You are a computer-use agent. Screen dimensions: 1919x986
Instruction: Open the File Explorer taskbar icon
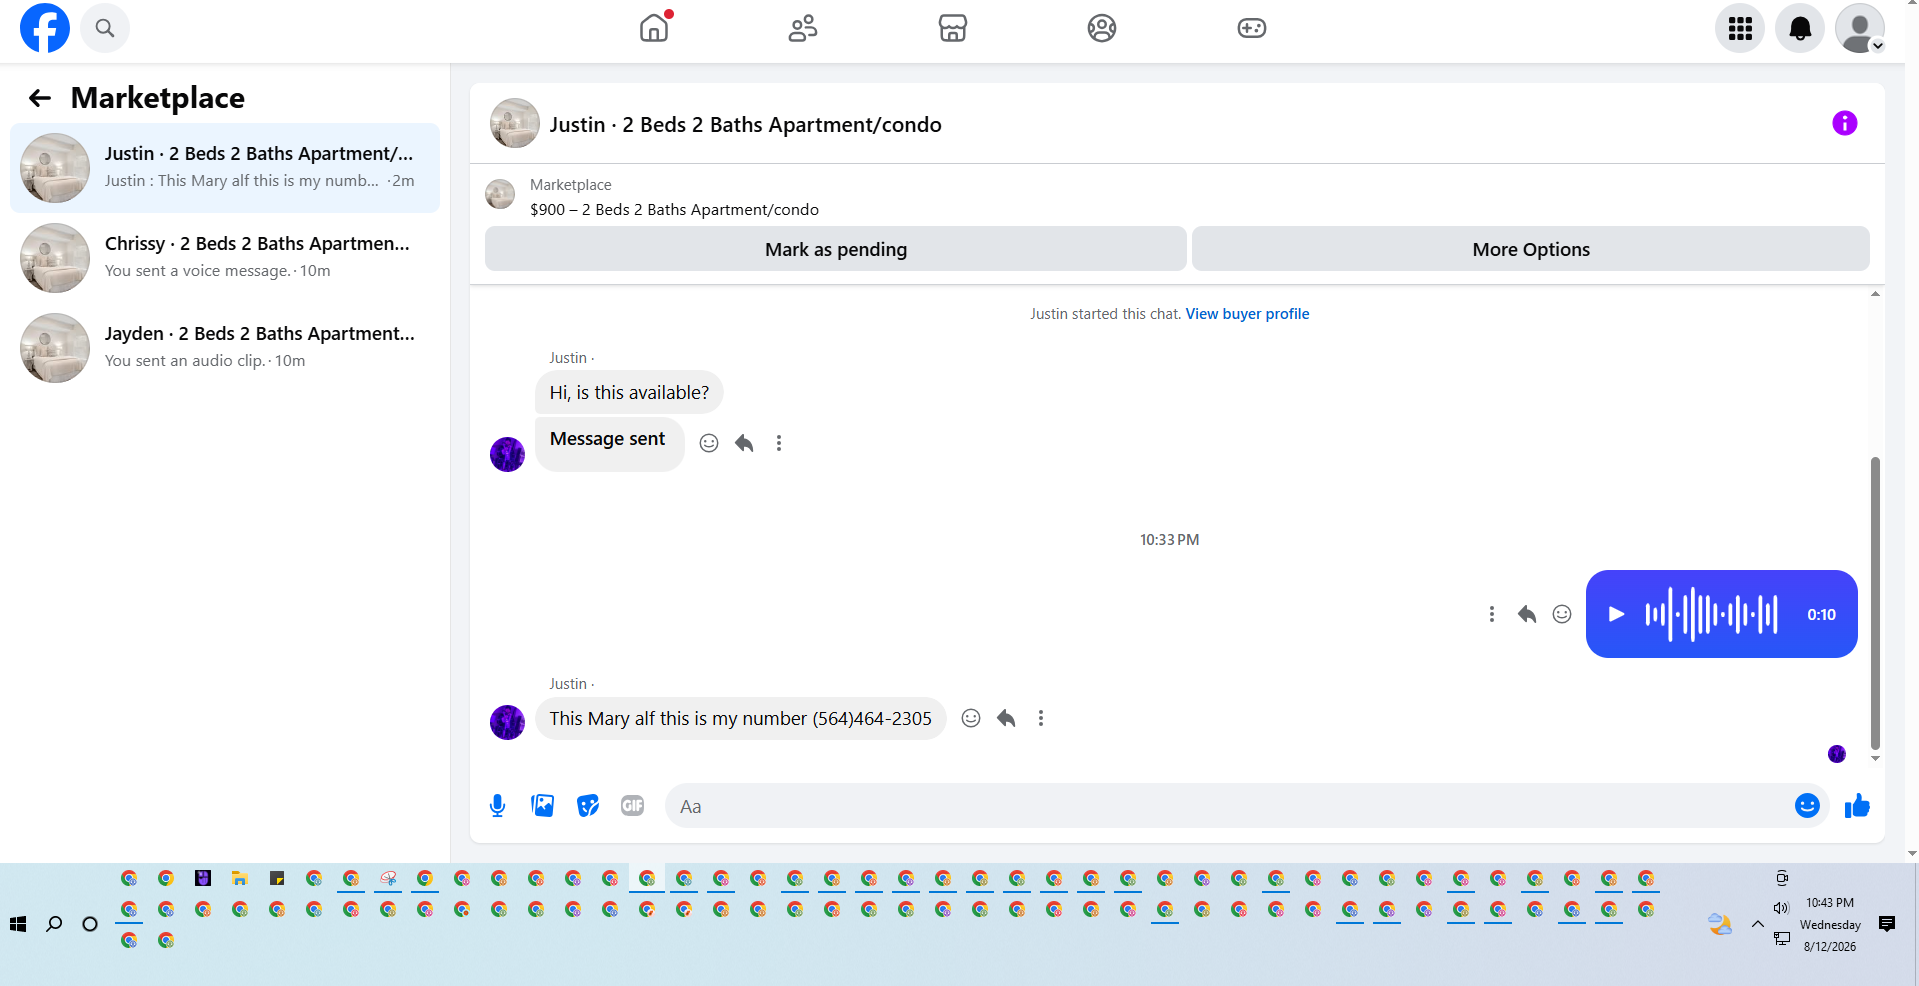240,878
